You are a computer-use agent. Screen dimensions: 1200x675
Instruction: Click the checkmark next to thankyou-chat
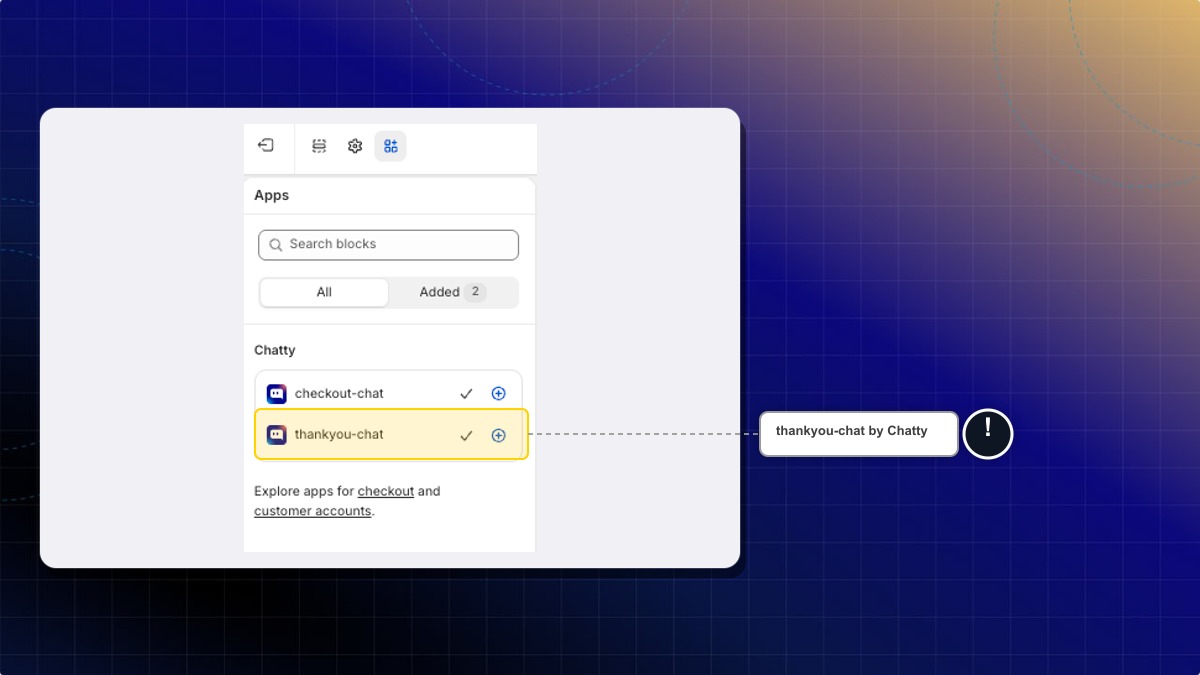pyautogui.click(x=466, y=435)
